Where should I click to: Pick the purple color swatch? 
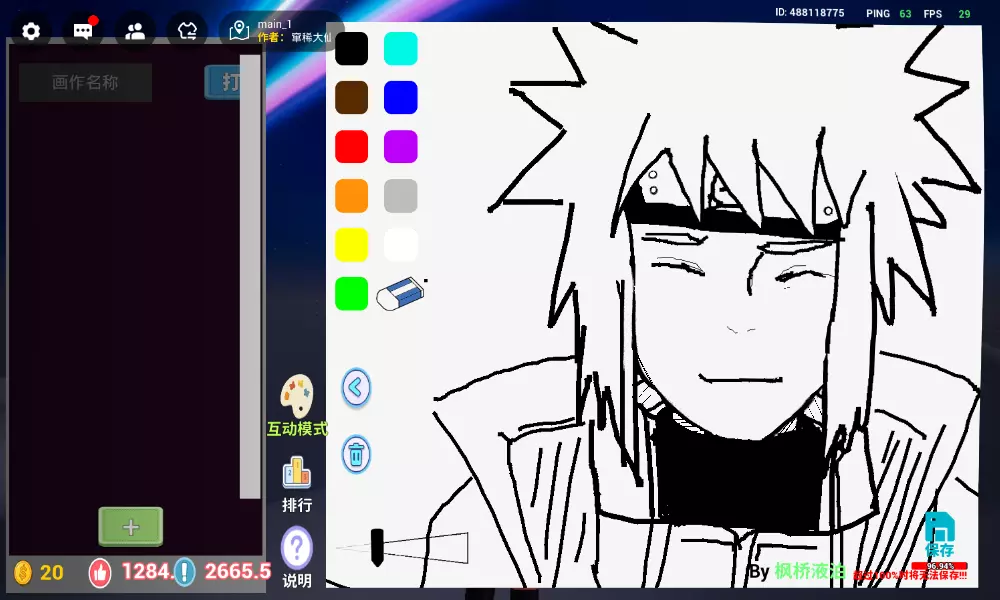tap(401, 147)
